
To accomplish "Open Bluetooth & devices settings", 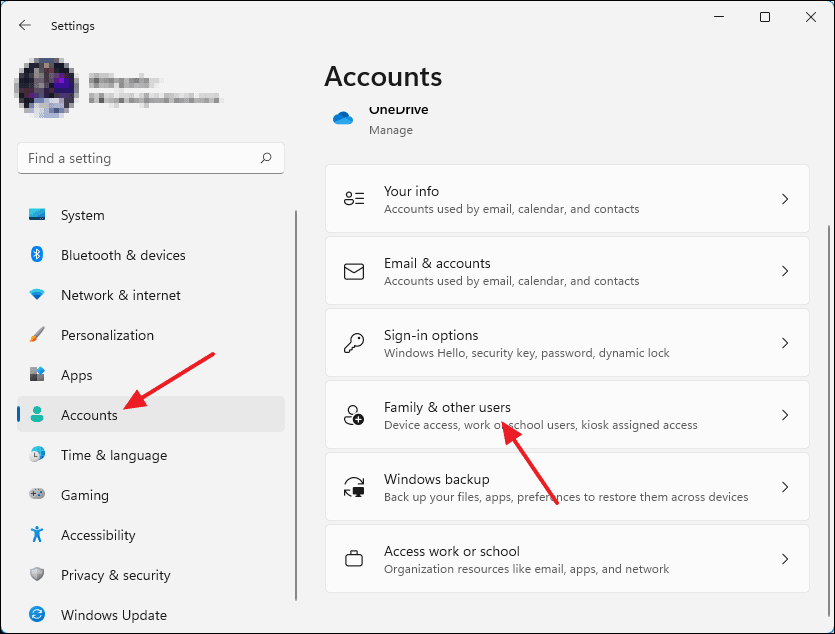I will tap(151, 255).
